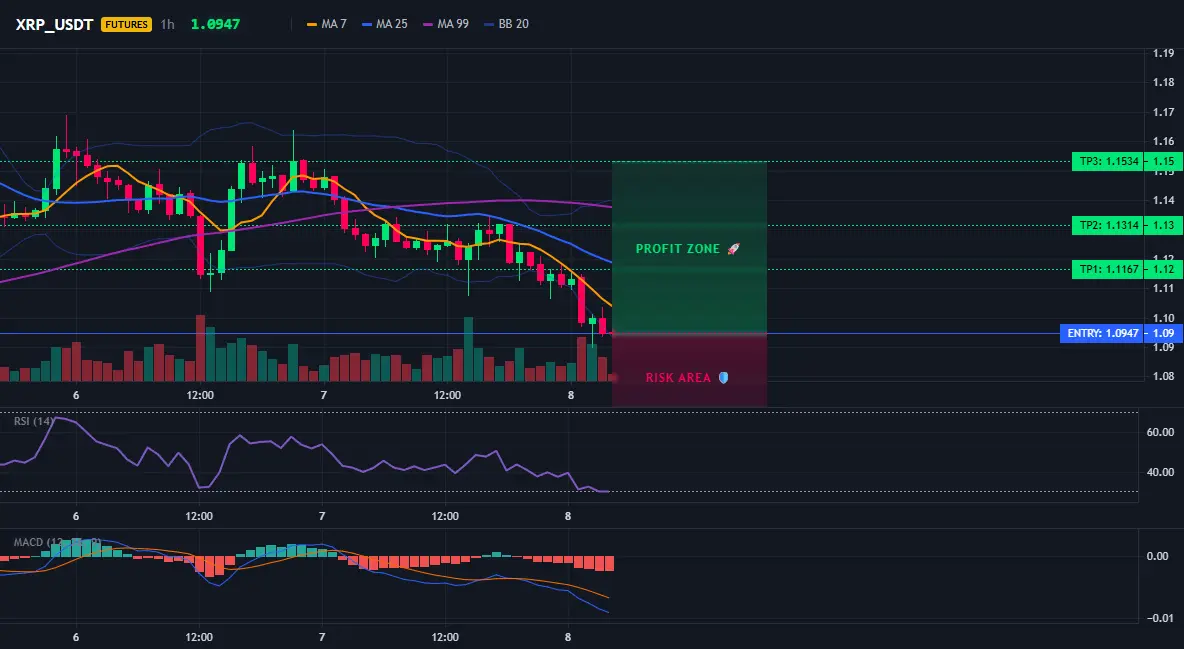This screenshot has height=649, width=1184.
Task: Click date 6 on the MACD panel axis
Action: point(76,637)
